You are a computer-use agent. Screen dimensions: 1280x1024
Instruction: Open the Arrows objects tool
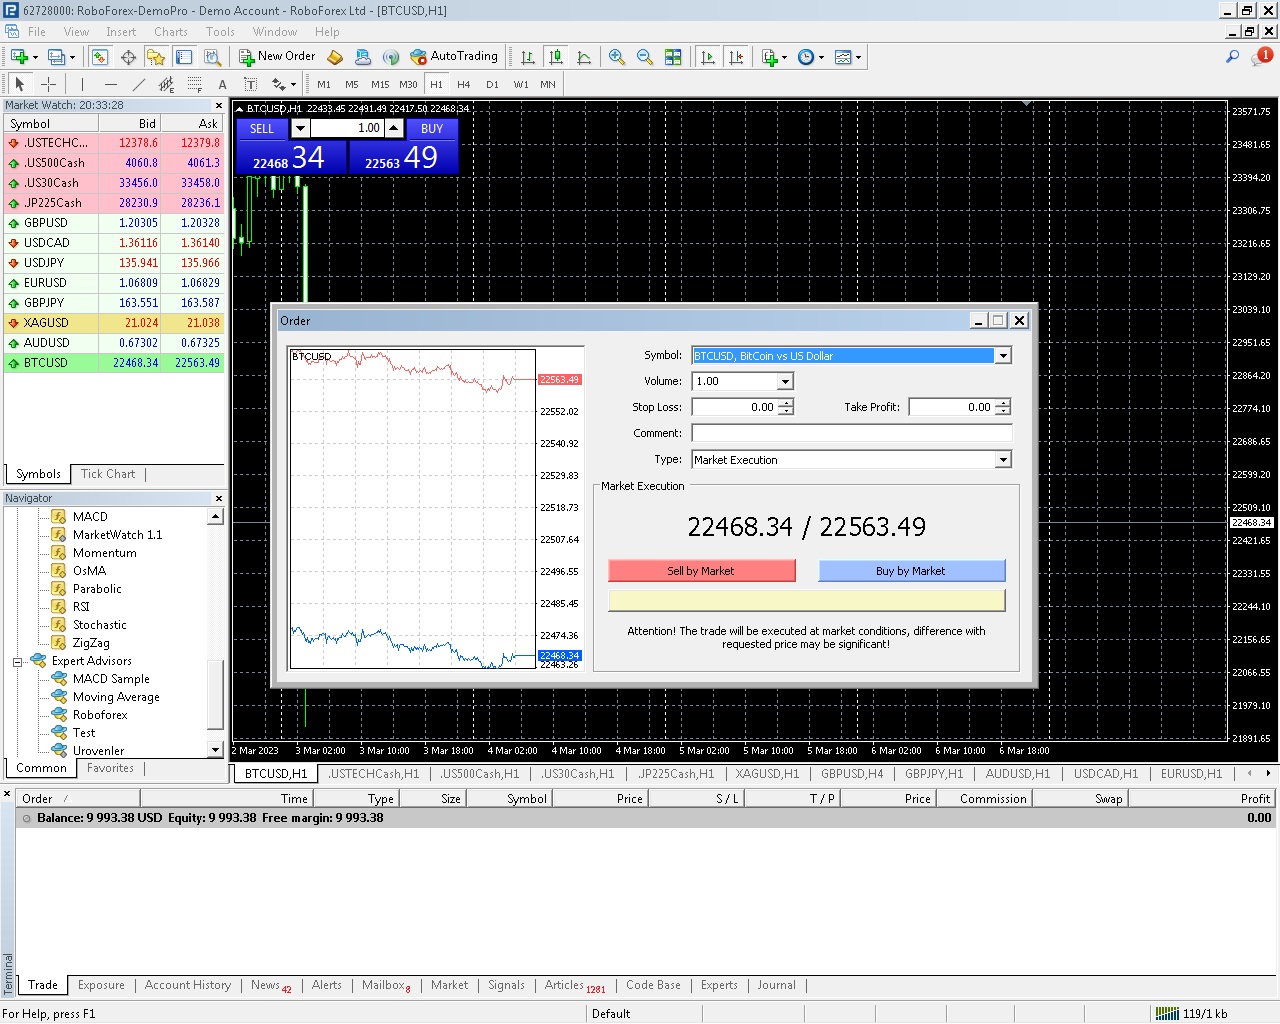[x=279, y=84]
